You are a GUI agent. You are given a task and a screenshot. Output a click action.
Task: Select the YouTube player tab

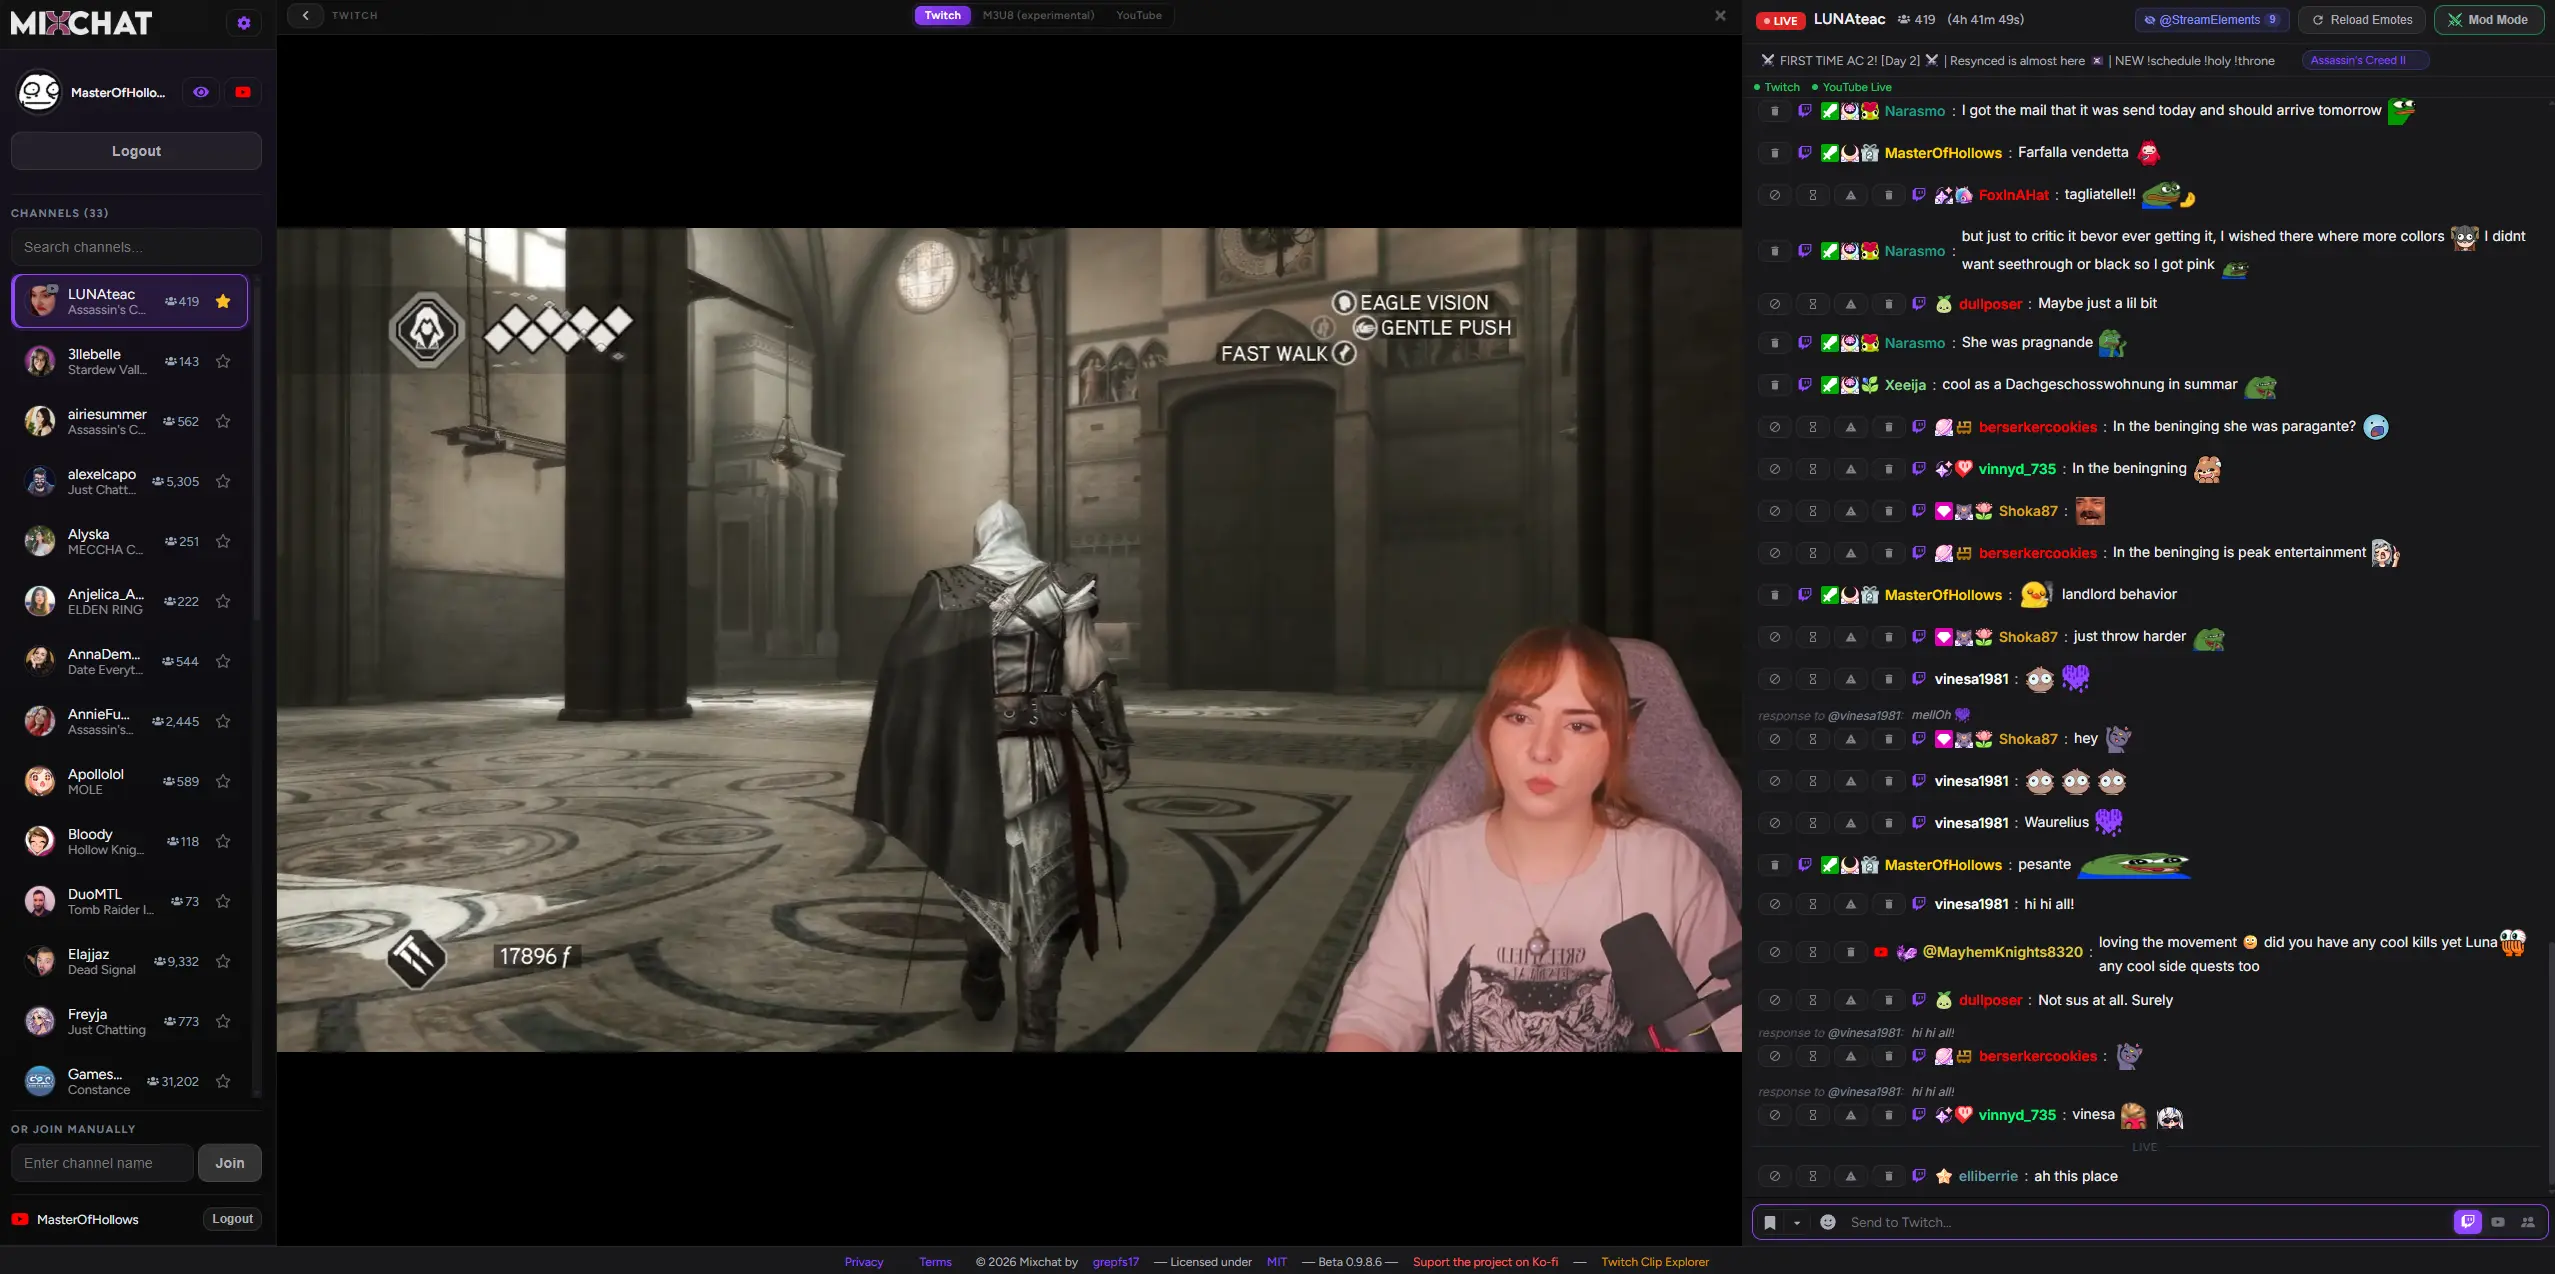[1139, 15]
